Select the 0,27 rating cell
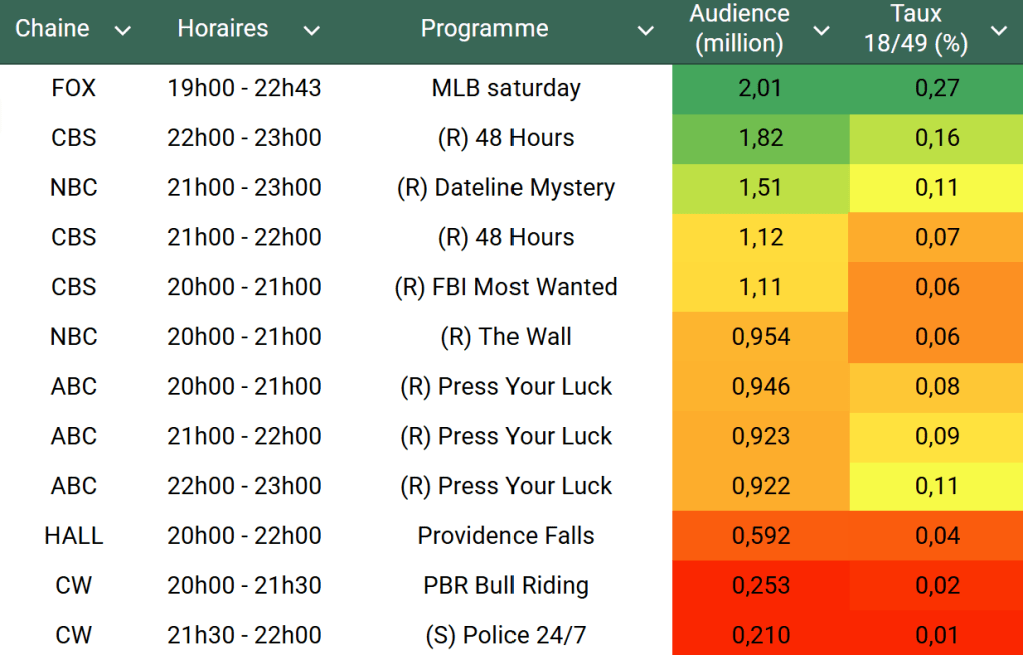 click(x=937, y=88)
